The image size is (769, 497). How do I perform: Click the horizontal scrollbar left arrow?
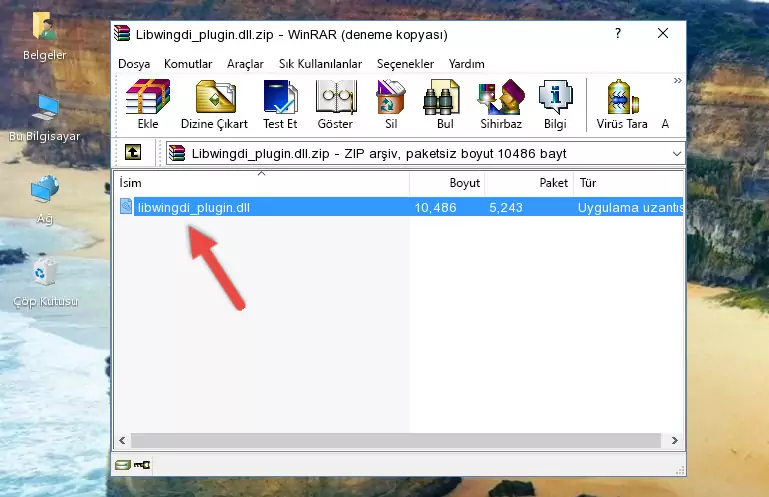click(x=122, y=440)
